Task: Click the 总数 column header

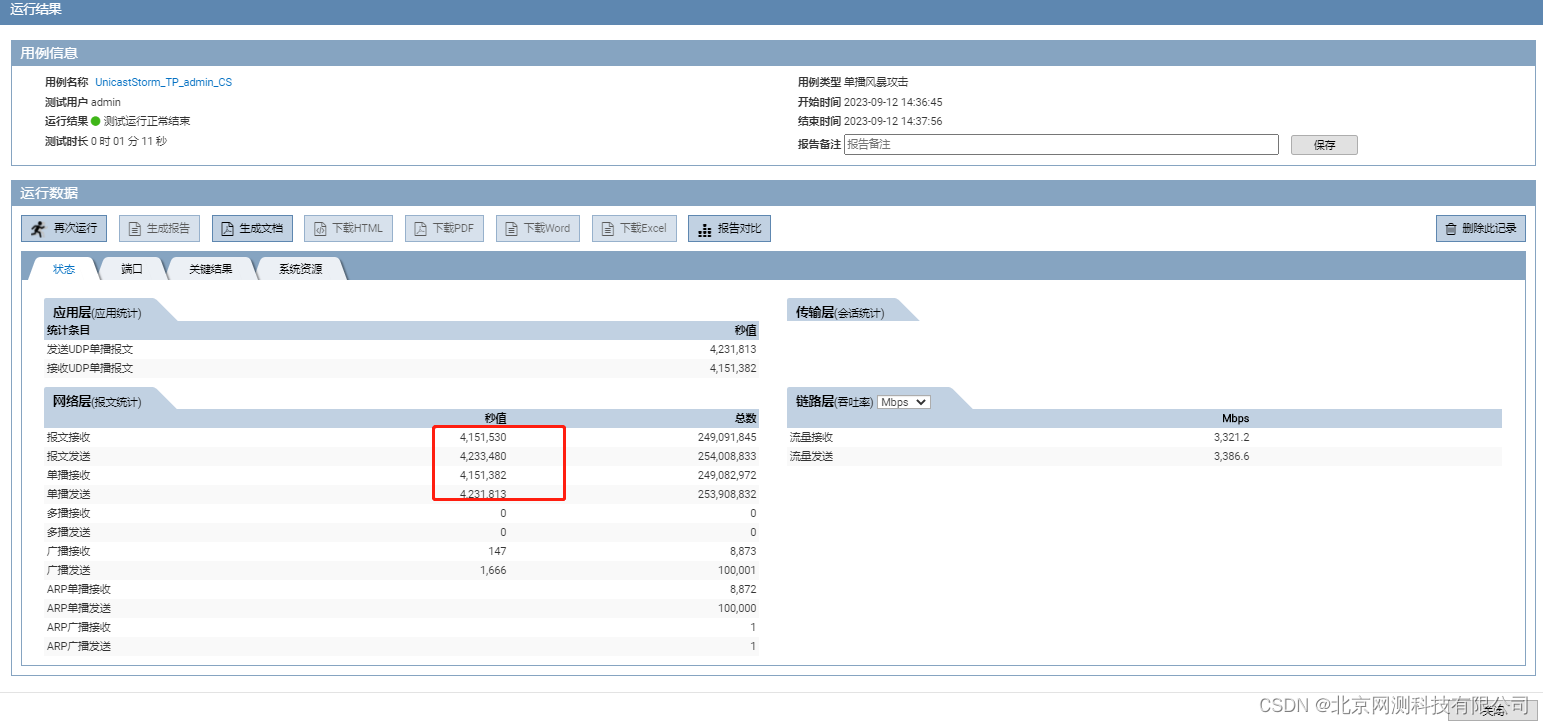Action: point(745,418)
